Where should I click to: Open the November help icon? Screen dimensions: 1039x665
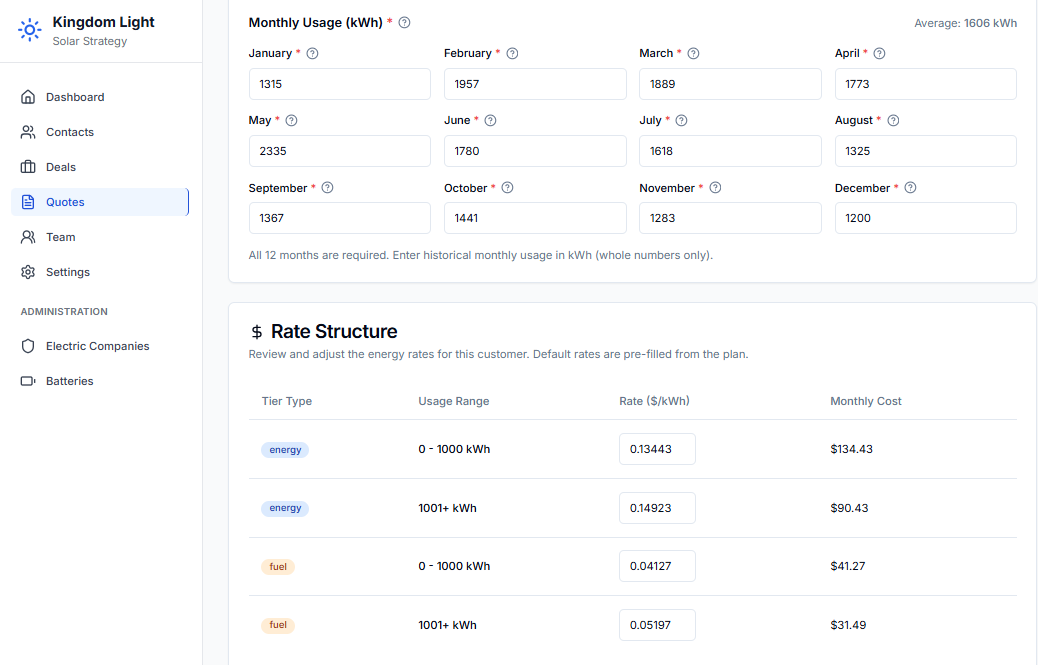[715, 187]
